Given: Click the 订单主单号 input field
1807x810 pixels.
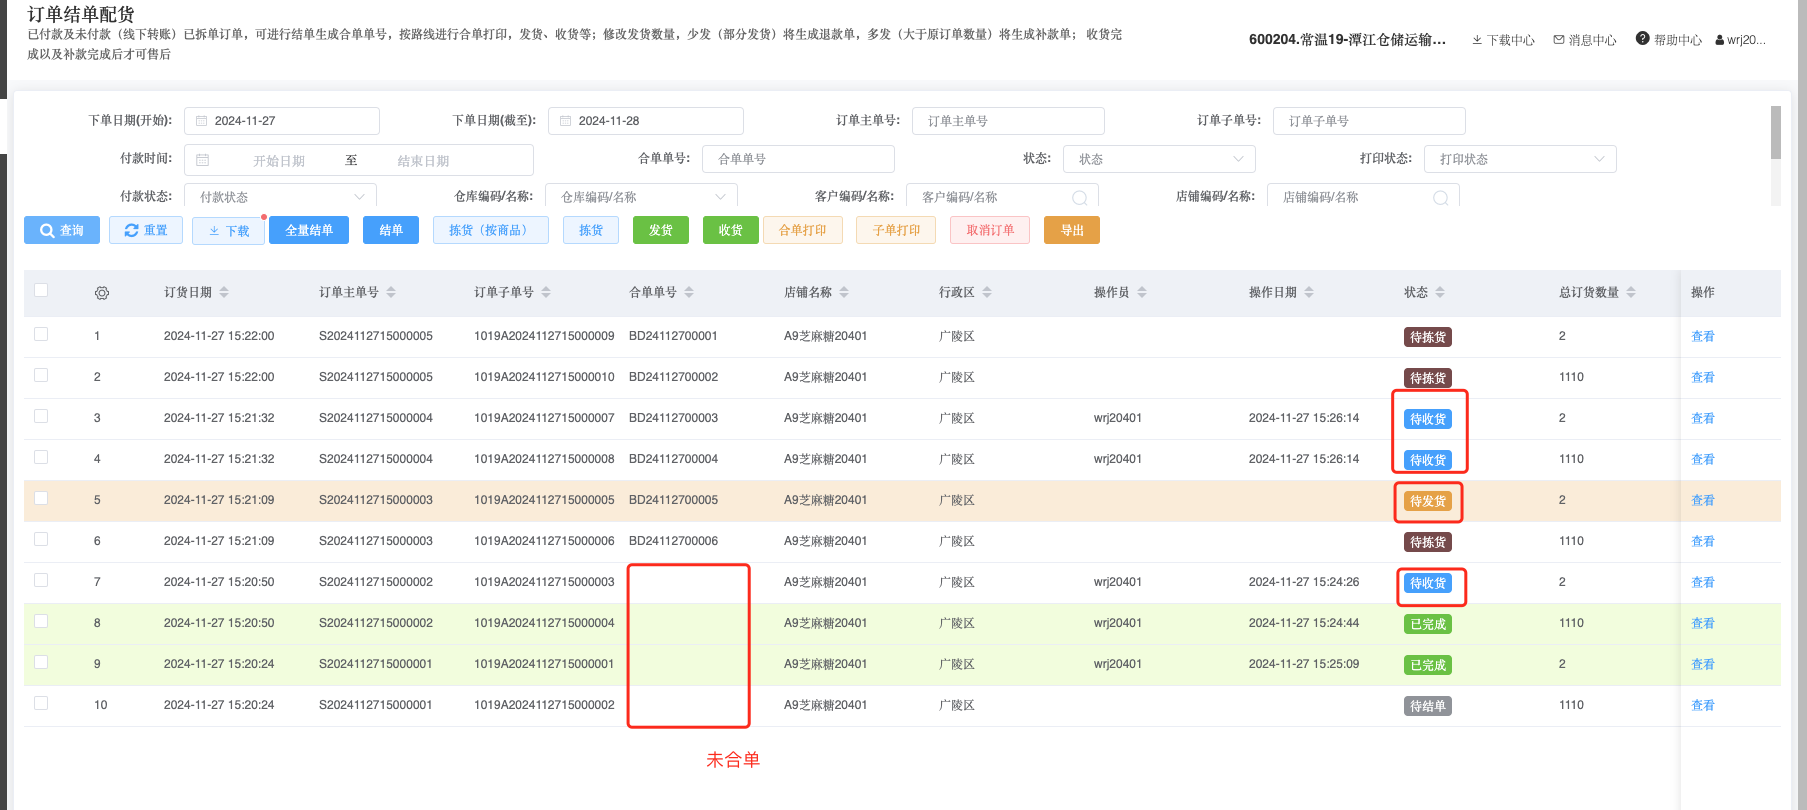Looking at the screenshot, I should (x=1008, y=121).
